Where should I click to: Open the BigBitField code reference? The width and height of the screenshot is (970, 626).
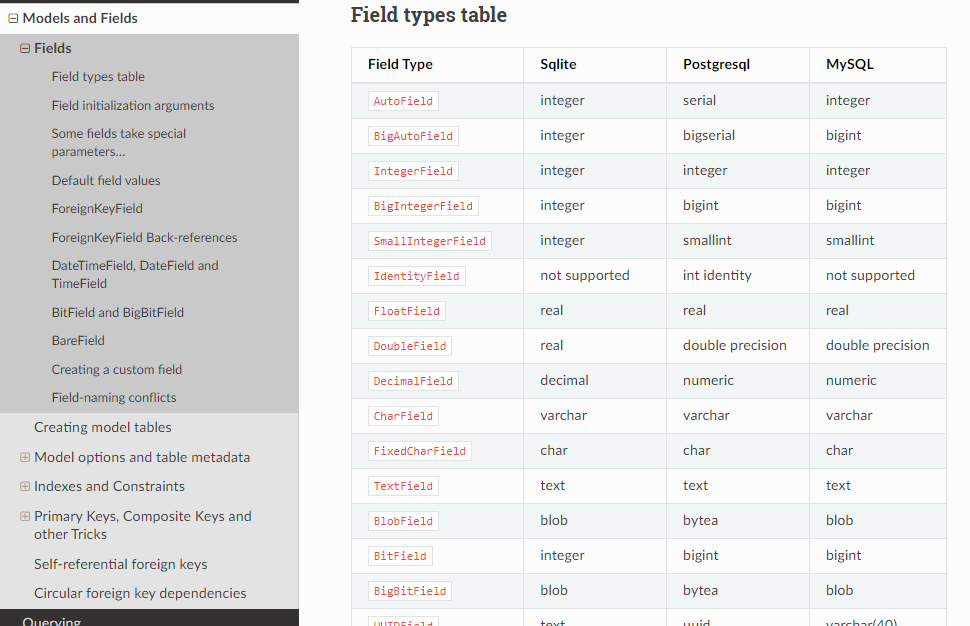[410, 591]
